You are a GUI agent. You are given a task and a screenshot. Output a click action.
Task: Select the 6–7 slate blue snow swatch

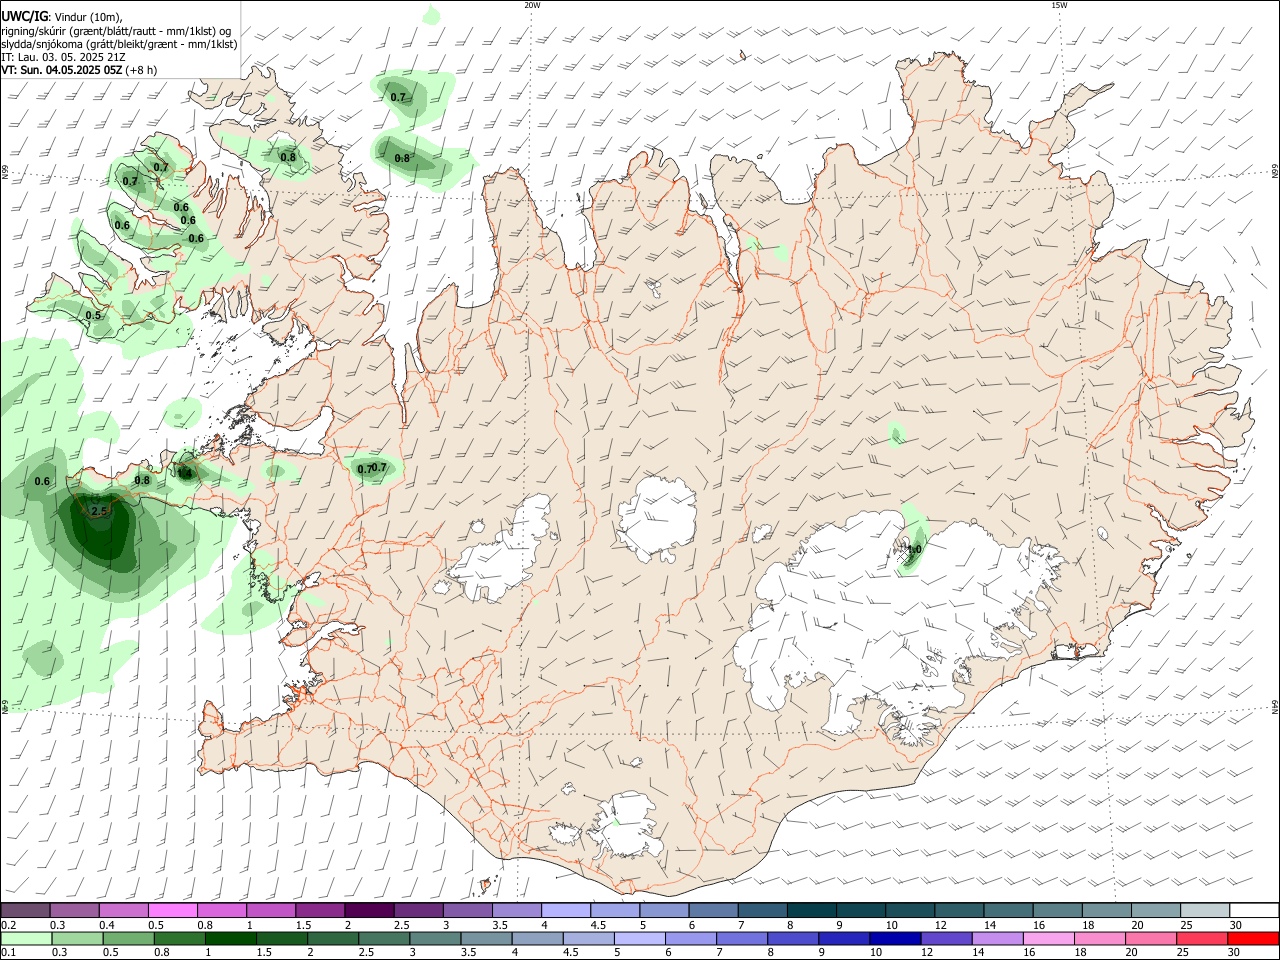tap(714, 910)
